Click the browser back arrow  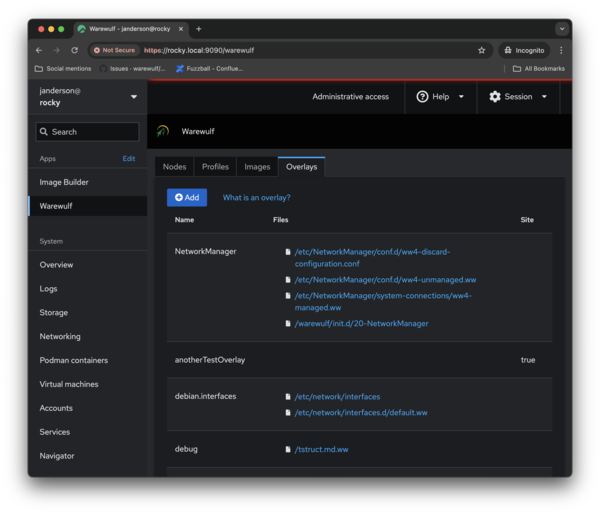(x=39, y=50)
